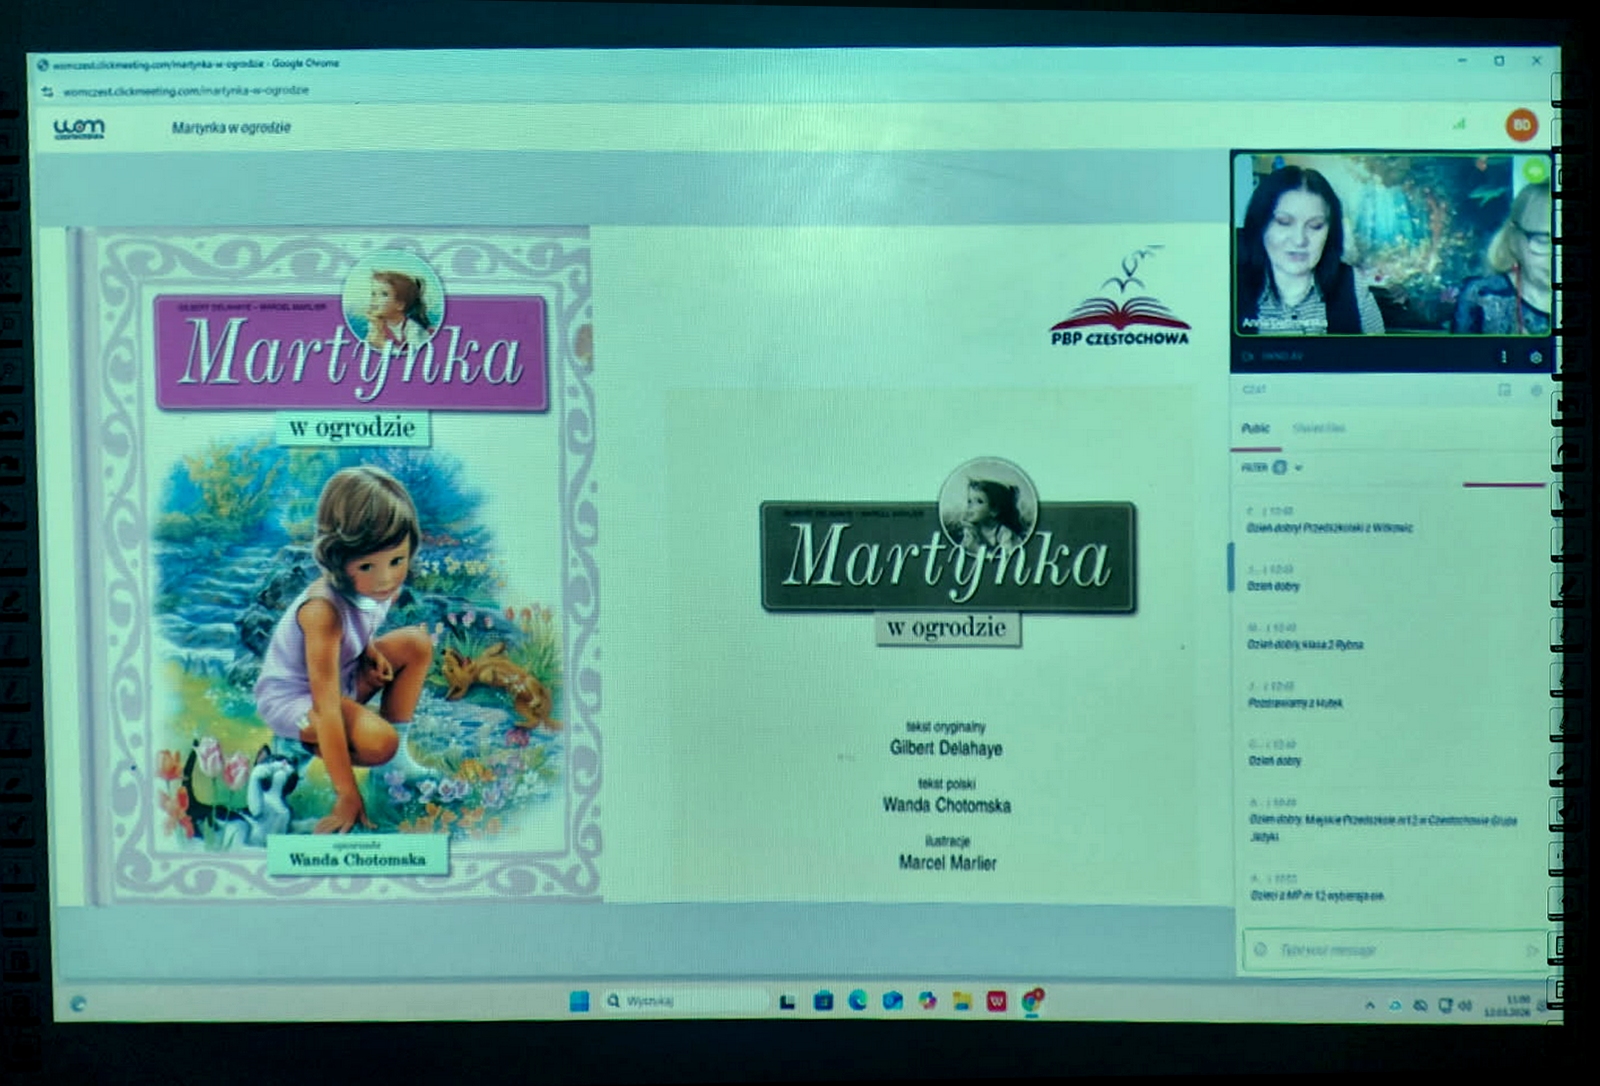This screenshot has width=1600, height=1086.
Task: Switch to the second chat tab
Action: (x=1318, y=428)
